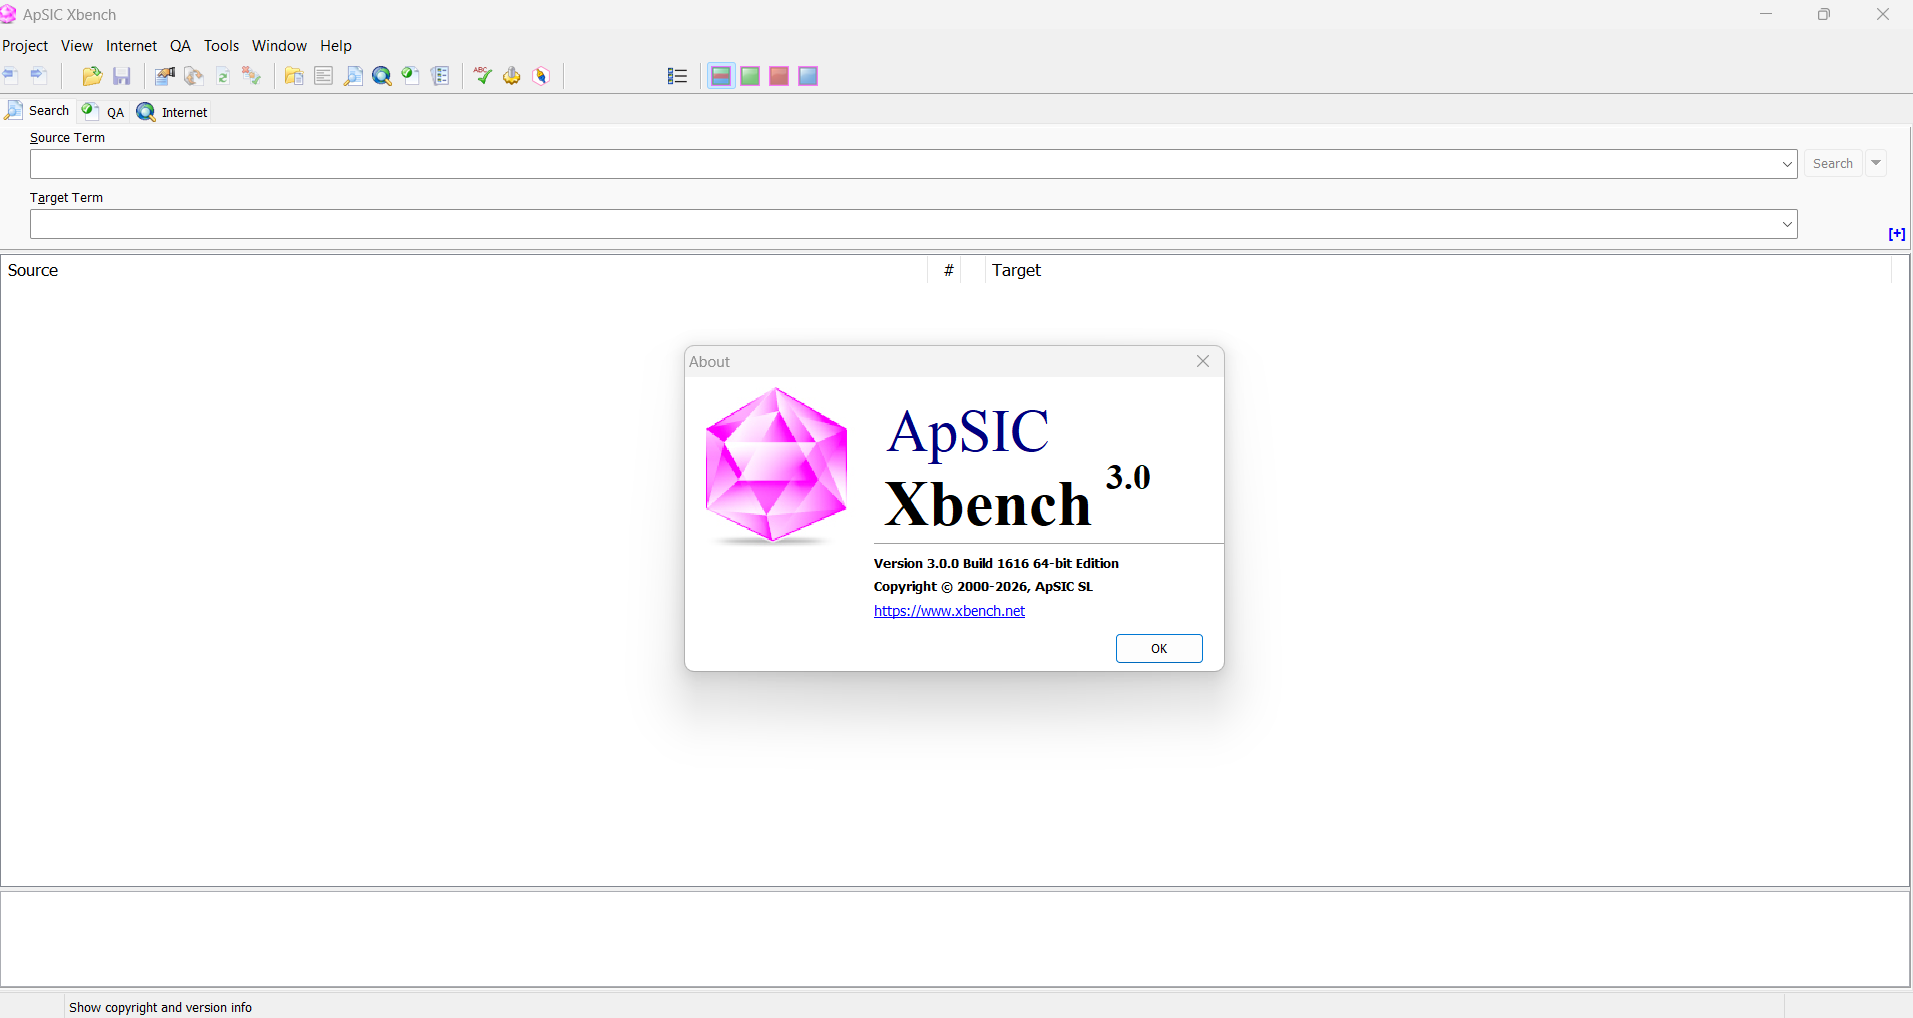Click the Source column header

(464, 270)
